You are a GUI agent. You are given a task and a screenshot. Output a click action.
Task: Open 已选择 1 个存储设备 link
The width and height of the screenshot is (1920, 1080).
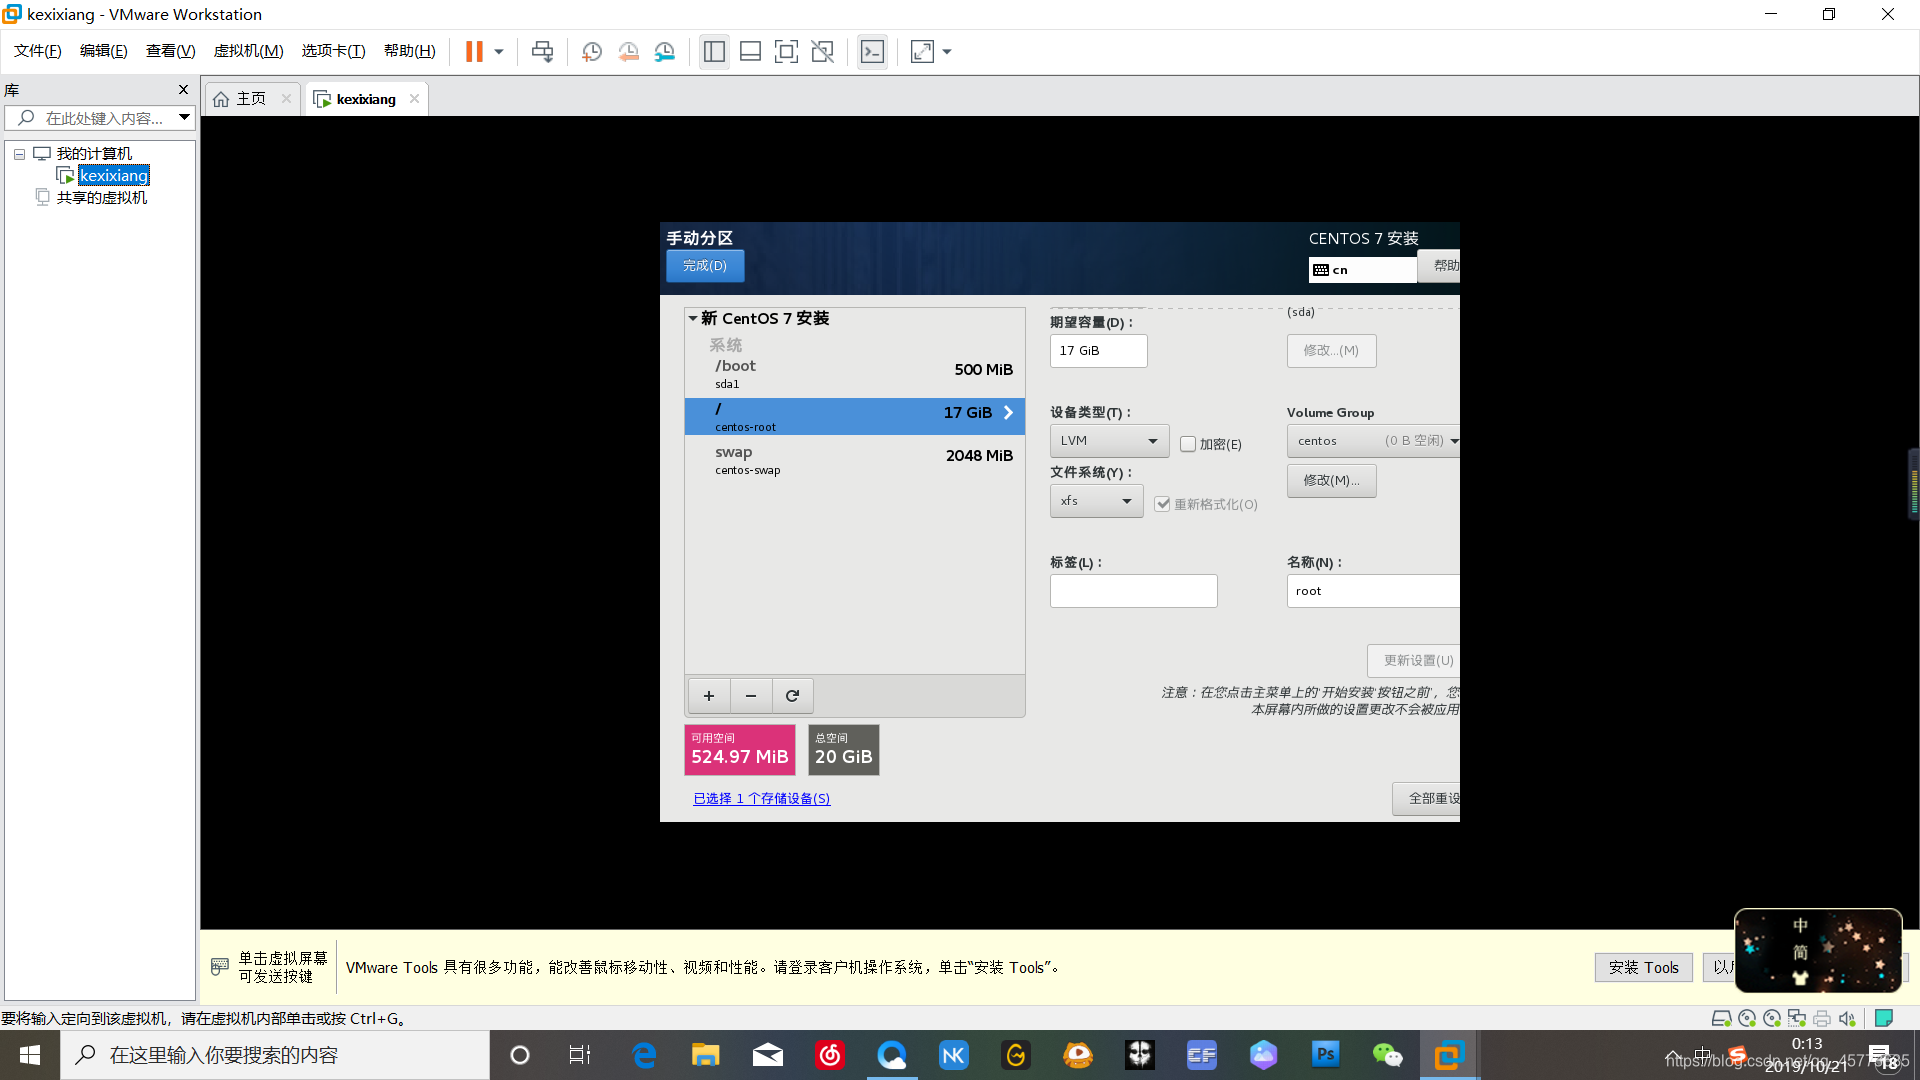pyautogui.click(x=761, y=798)
